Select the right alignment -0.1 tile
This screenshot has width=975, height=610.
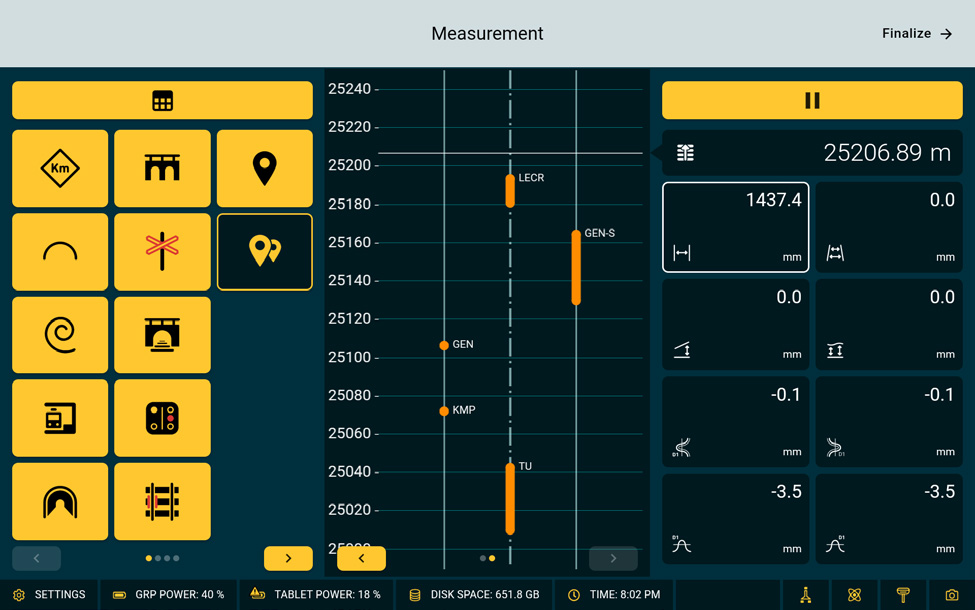[x=889, y=422]
